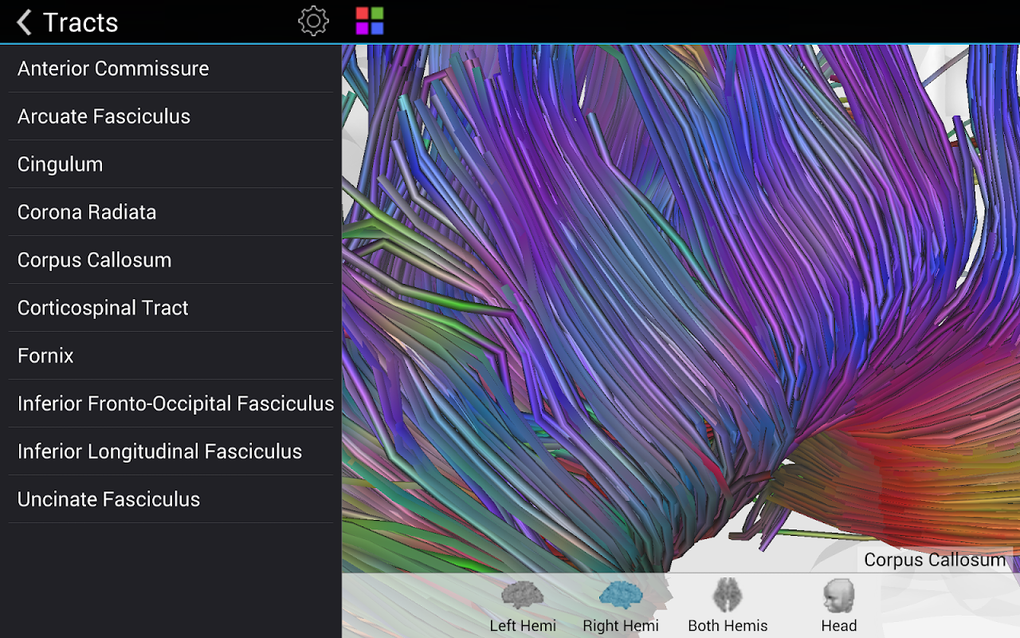This screenshot has height=638, width=1020.
Task: Choose Arcuate Fasciculus tract
Action: pos(170,116)
